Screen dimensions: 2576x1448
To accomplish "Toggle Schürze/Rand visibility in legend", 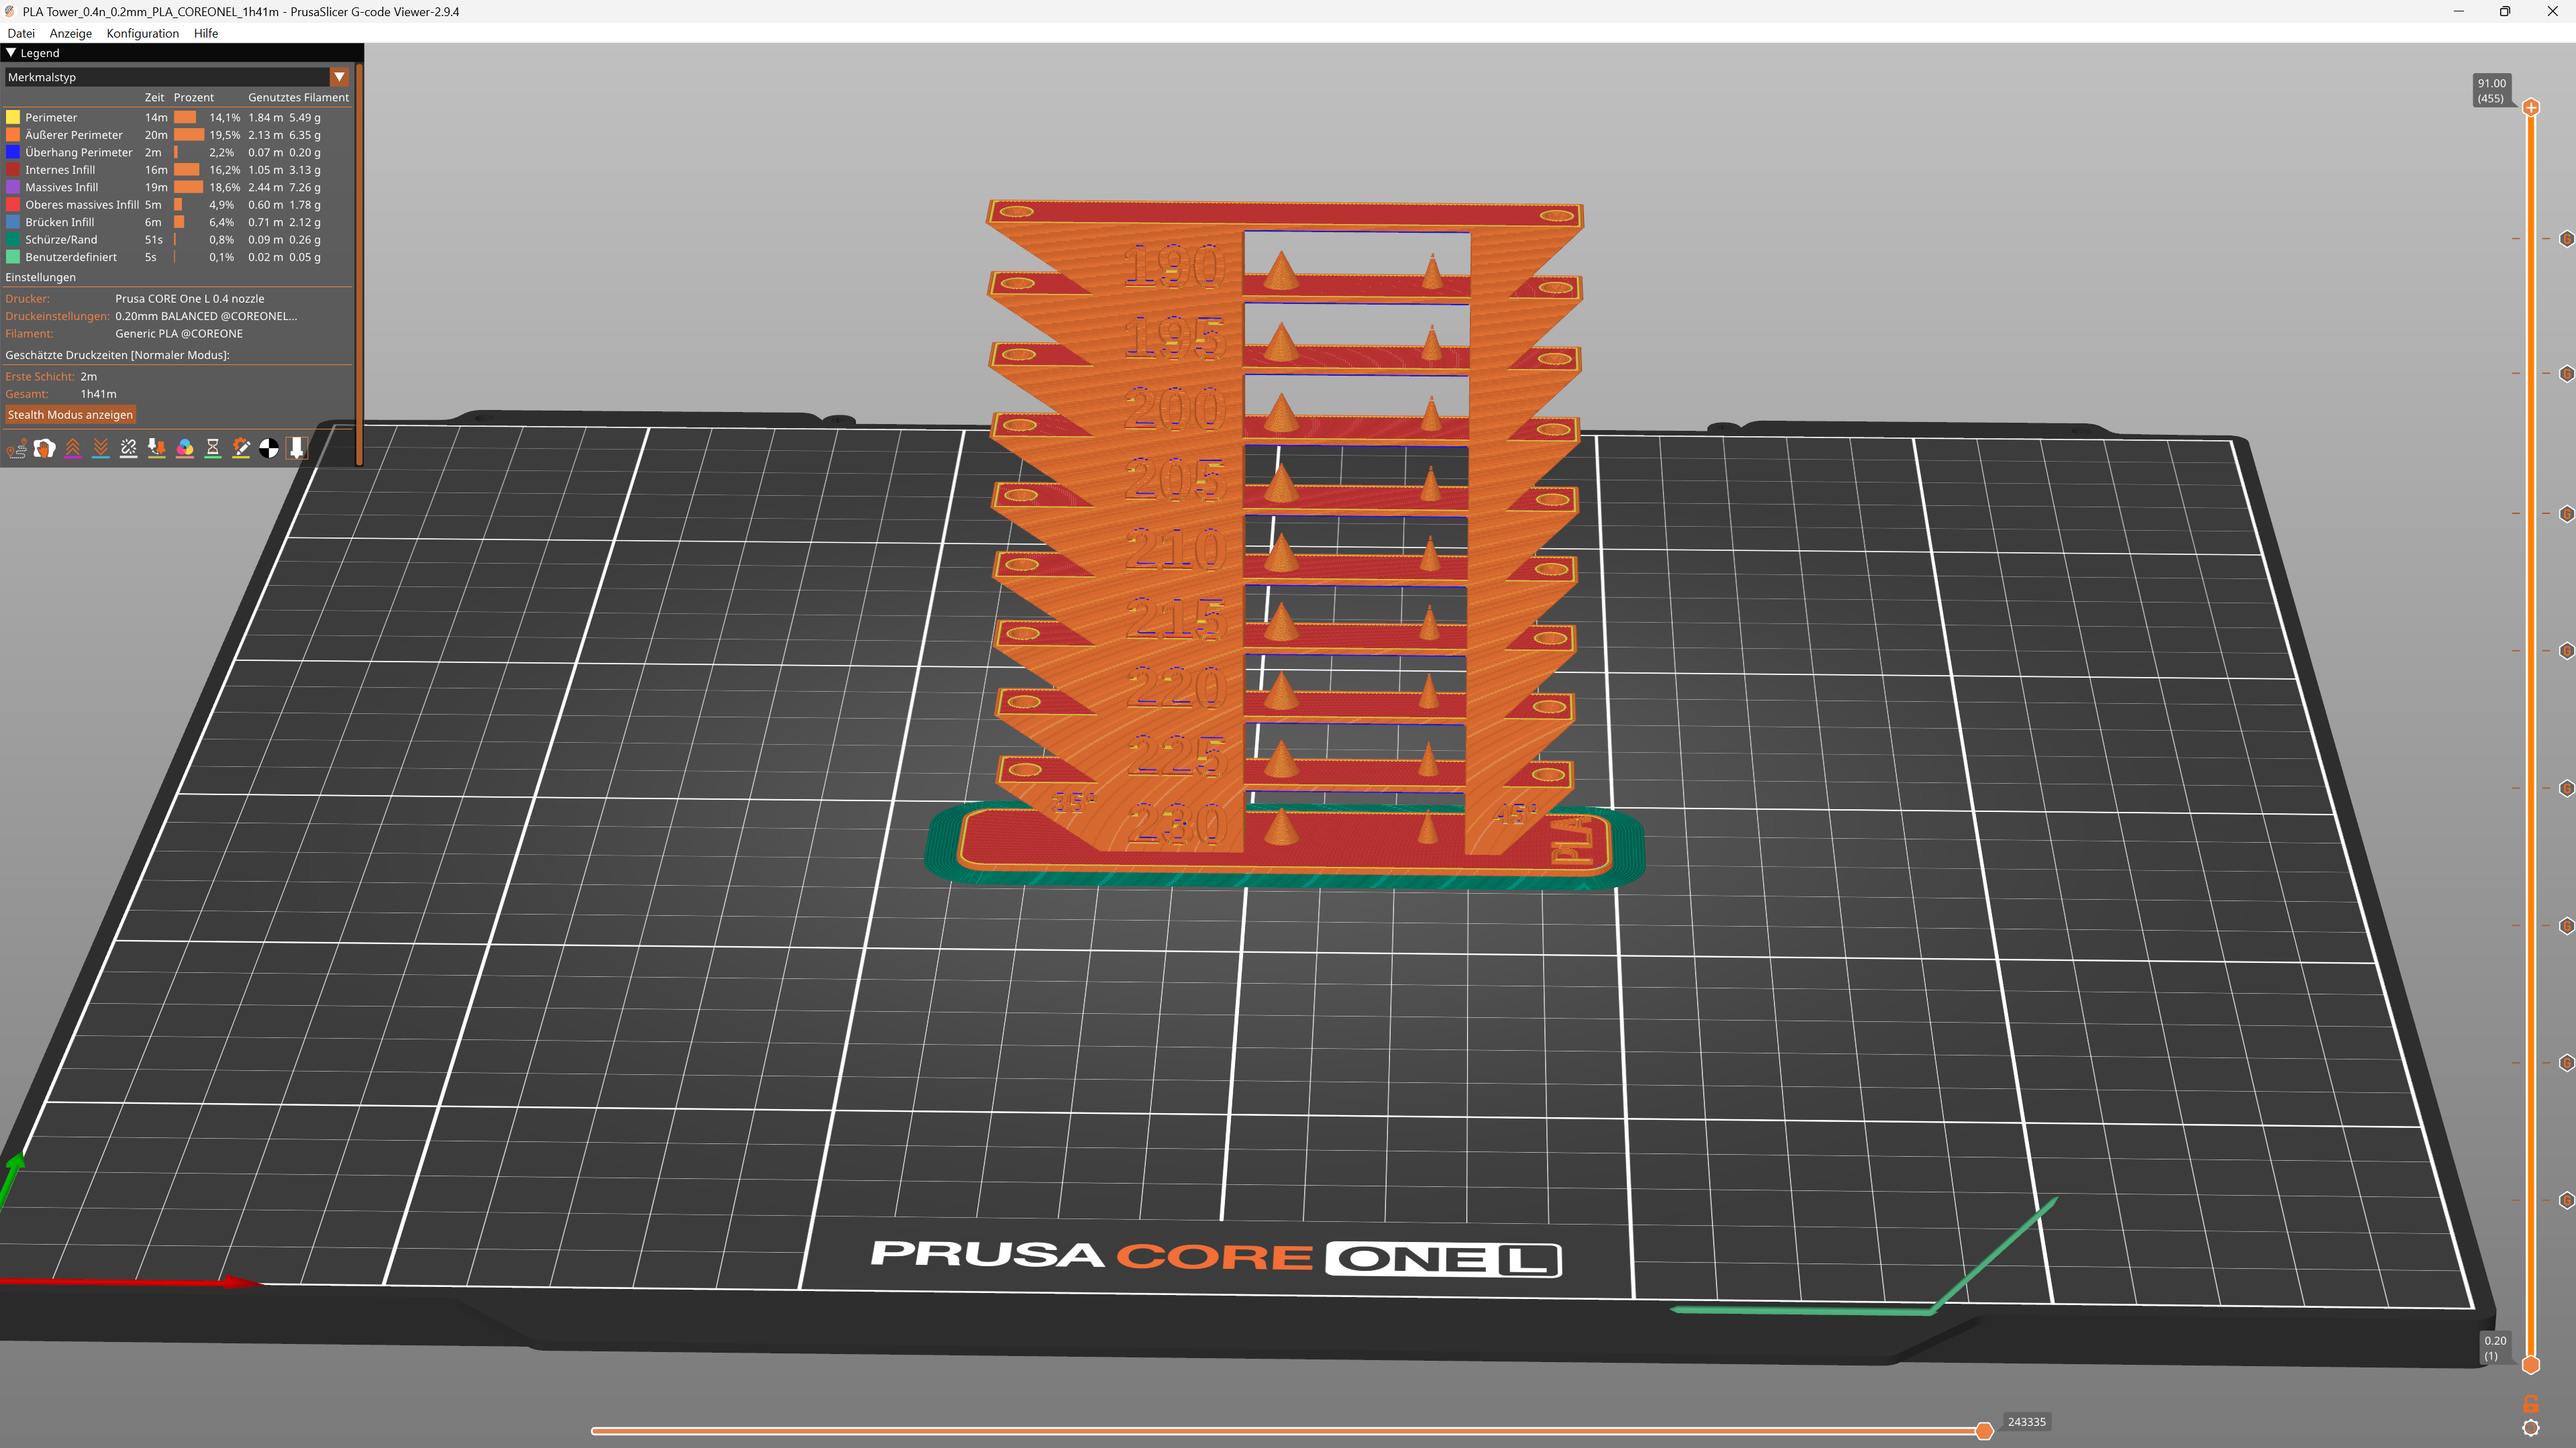I will click(x=177, y=240).
